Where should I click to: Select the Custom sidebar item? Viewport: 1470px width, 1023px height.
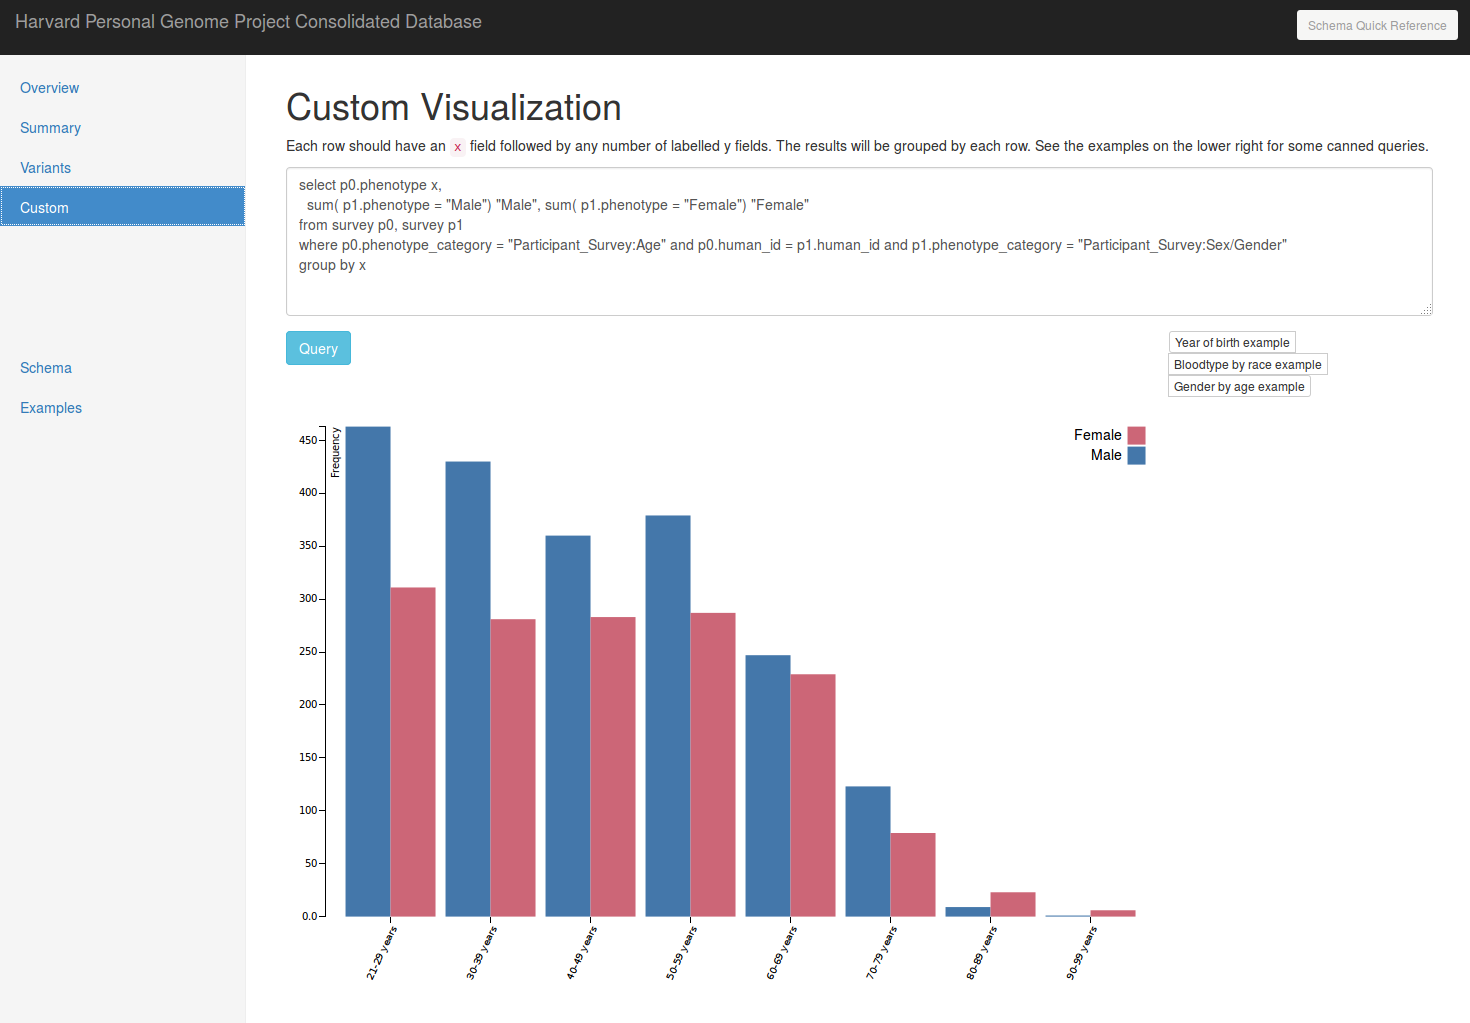122,207
